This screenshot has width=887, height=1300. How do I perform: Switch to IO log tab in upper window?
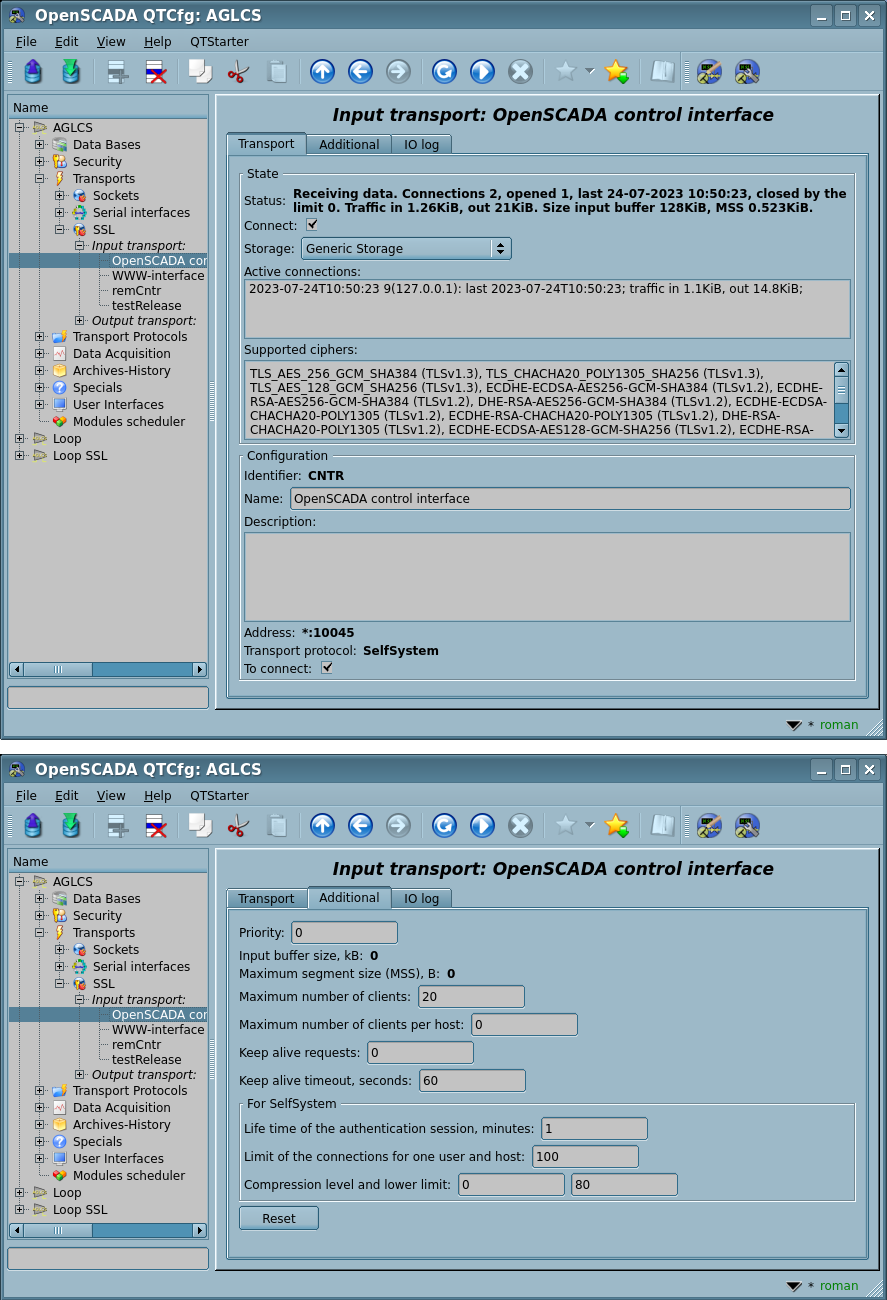tap(421, 145)
